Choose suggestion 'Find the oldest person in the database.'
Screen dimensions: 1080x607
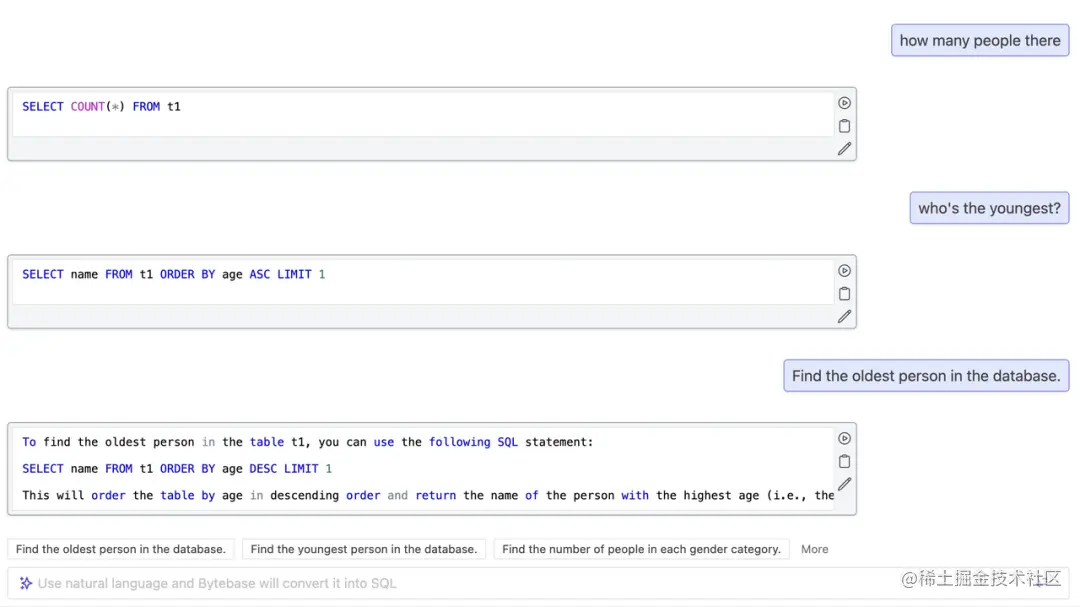pos(121,549)
